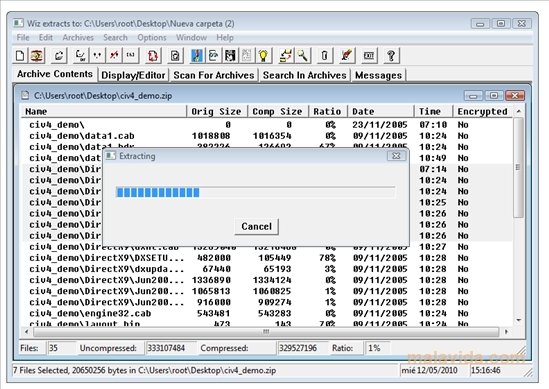Click the file list scroll-down arrow
Image resolution: width=549 pixels, height=389 pixels.
click(x=519, y=320)
